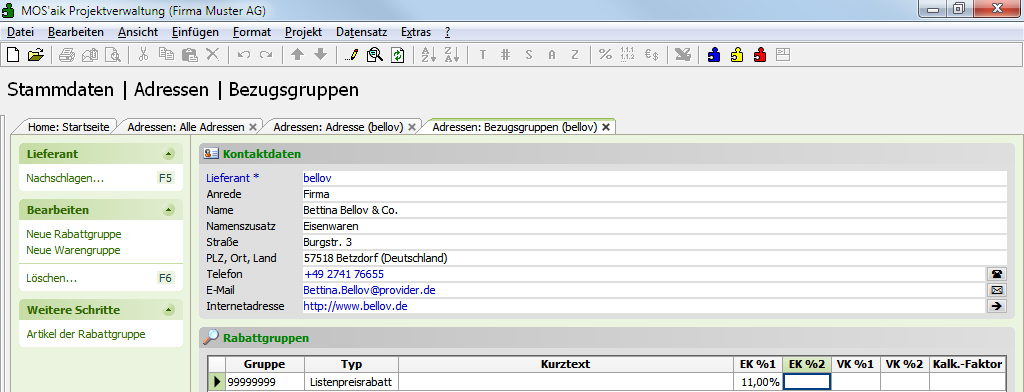1024x392 pixels.
Task: Collapse the Weitere Schritte panel
Action: pyautogui.click(x=168, y=310)
